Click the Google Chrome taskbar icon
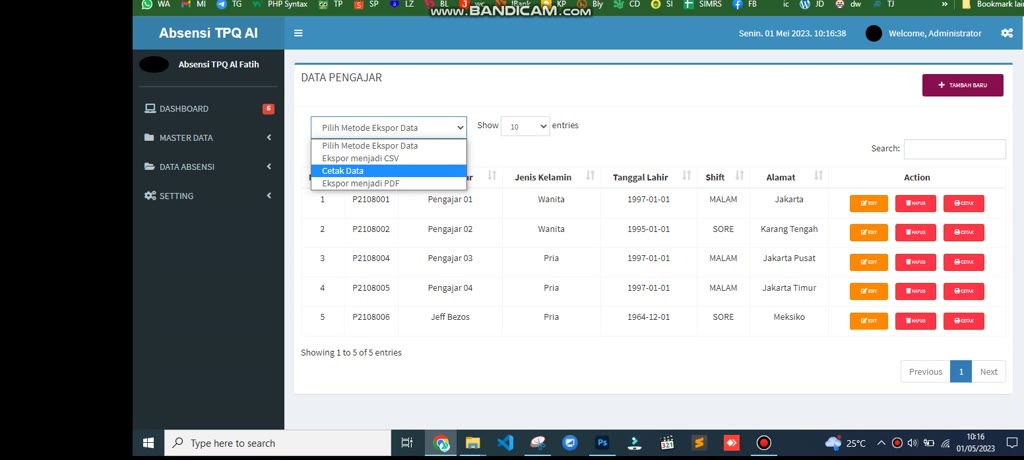Image resolution: width=1024 pixels, height=460 pixels. [441, 443]
